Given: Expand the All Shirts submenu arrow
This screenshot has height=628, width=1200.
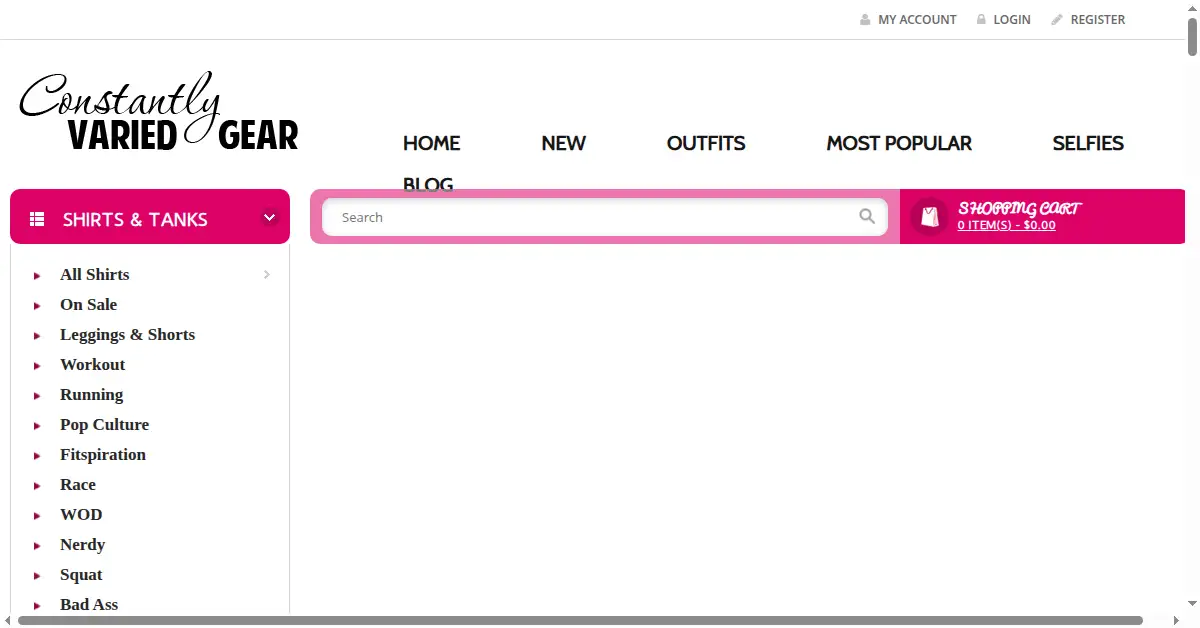Looking at the screenshot, I should click(x=267, y=275).
